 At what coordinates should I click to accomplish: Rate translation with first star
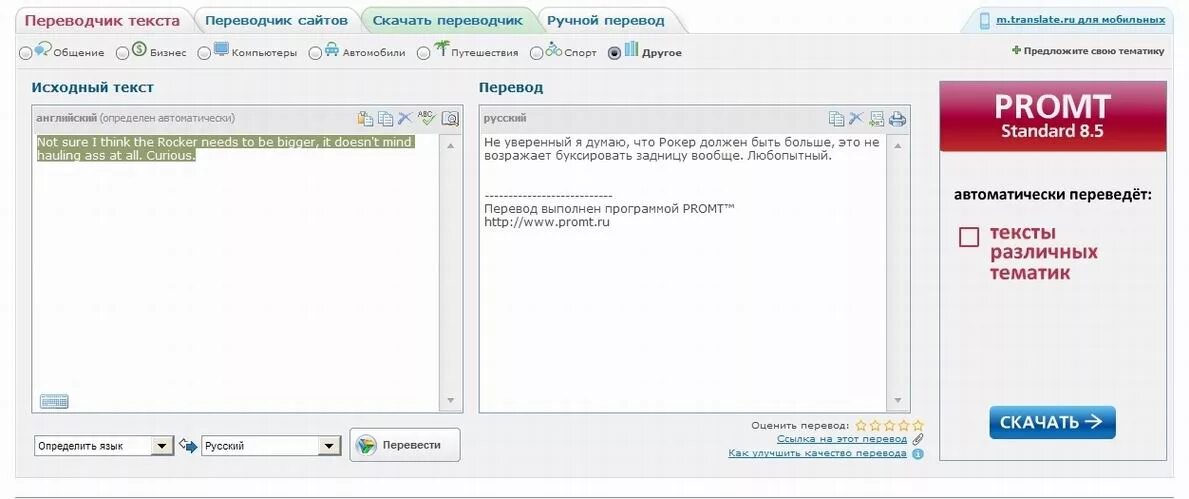861,425
